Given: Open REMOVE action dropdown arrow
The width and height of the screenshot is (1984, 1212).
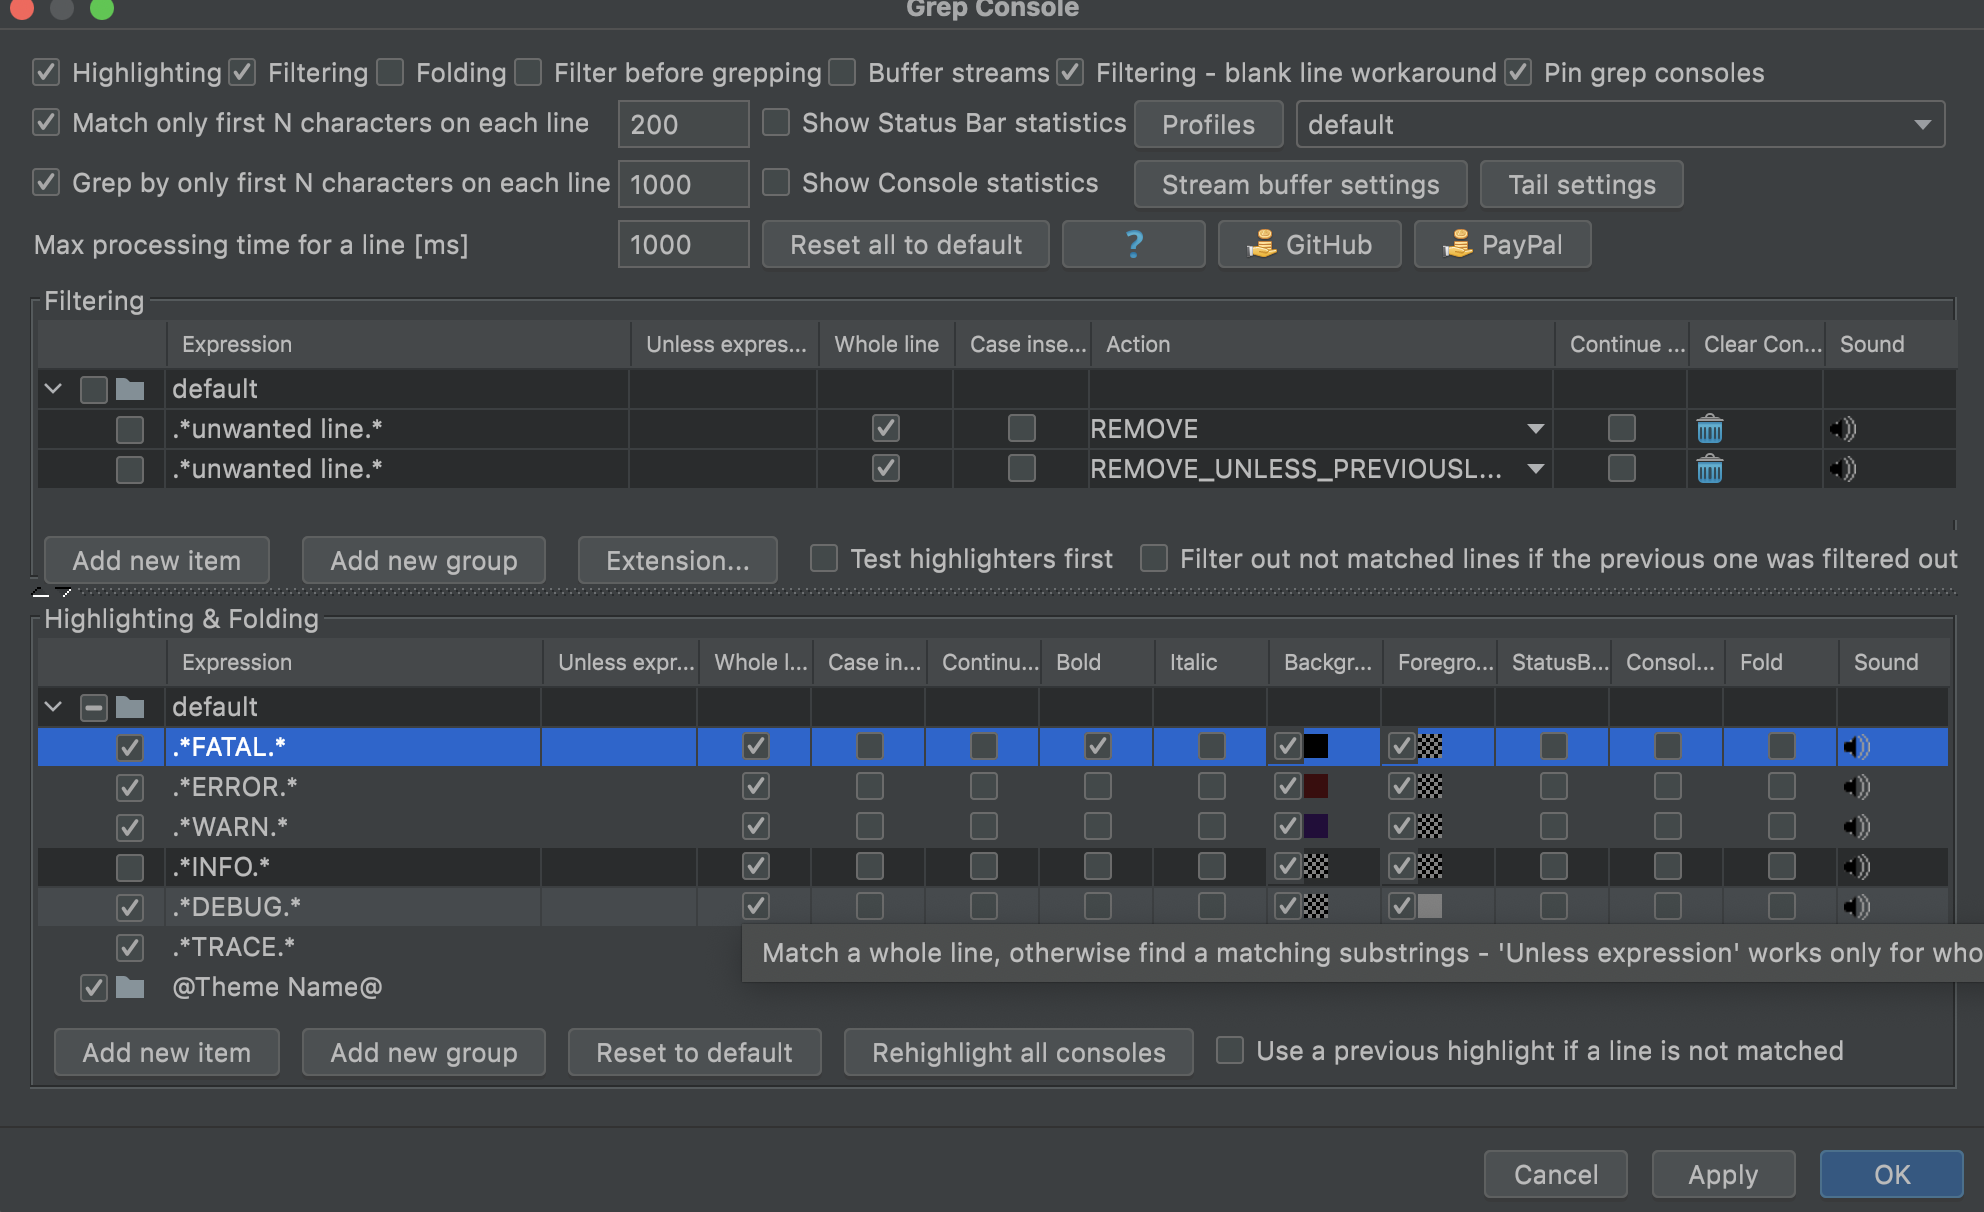Looking at the screenshot, I should pos(1535,429).
